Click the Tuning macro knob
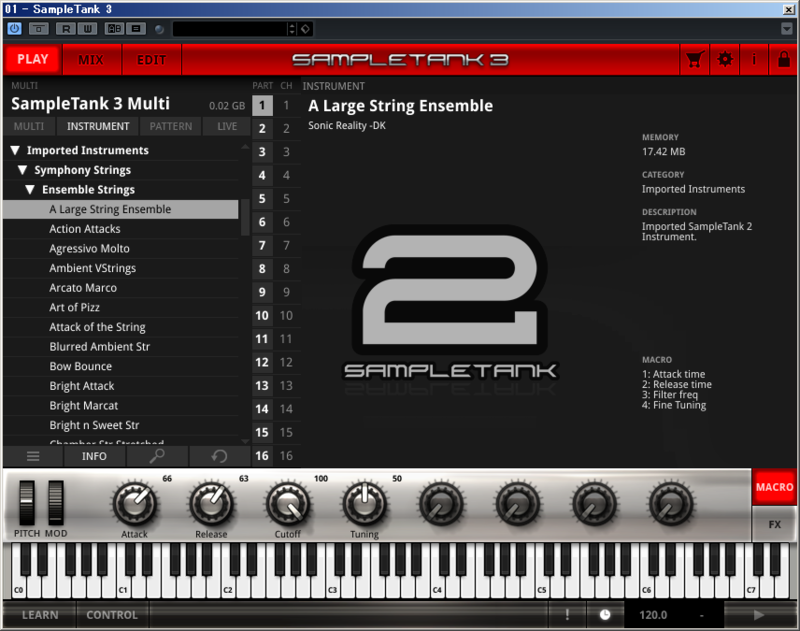 click(364, 504)
